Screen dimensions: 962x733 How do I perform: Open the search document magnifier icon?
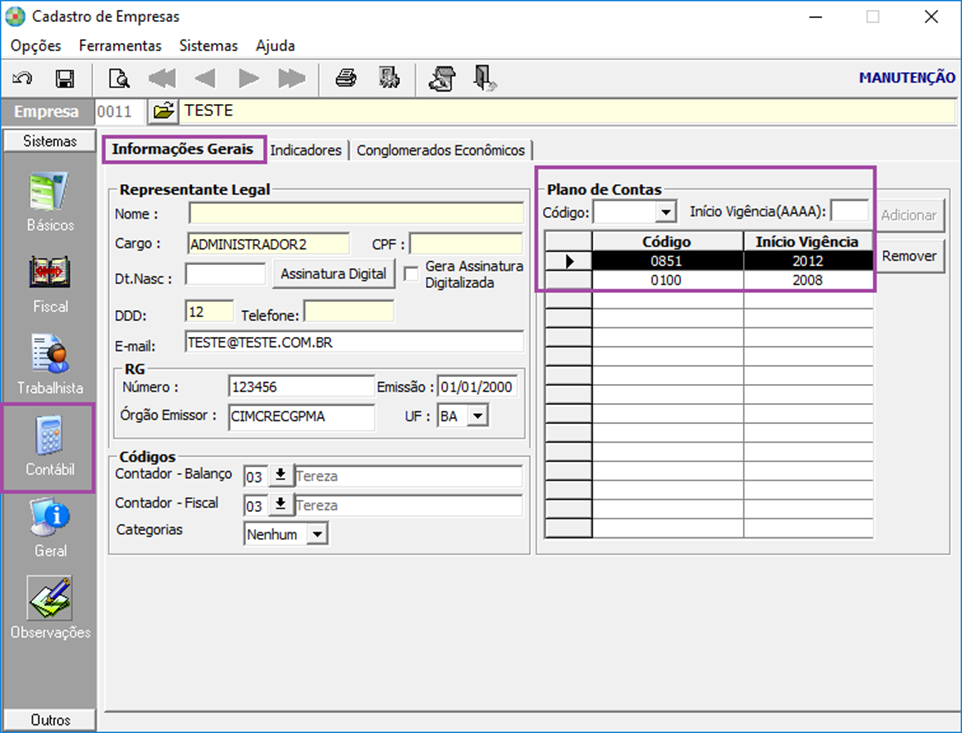point(119,79)
